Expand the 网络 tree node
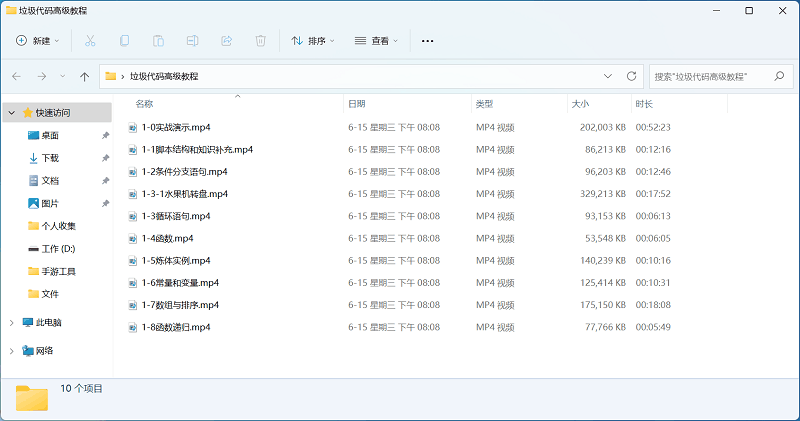This screenshot has height=421, width=800. click(x=11, y=351)
